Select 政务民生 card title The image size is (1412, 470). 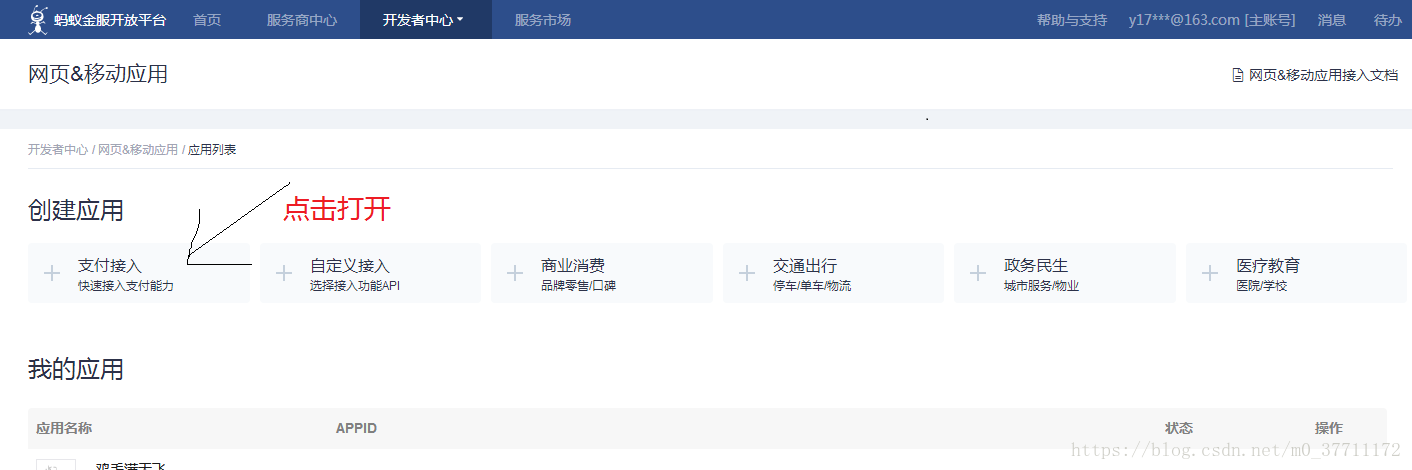[1036, 266]
